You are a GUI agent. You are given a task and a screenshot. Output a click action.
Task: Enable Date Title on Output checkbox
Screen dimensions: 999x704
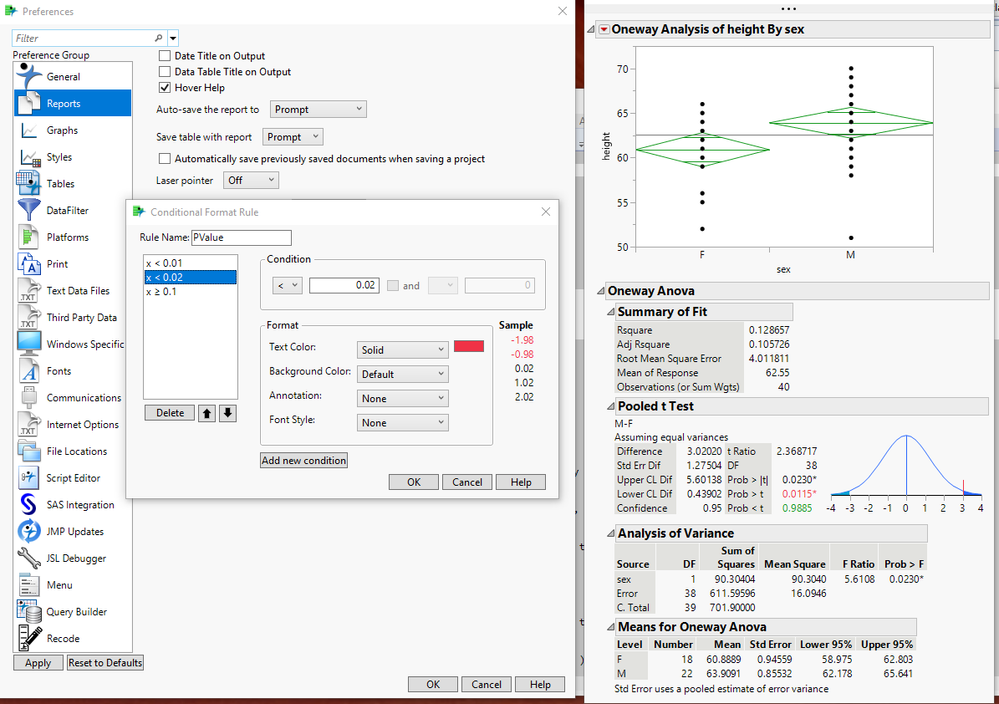165,56
